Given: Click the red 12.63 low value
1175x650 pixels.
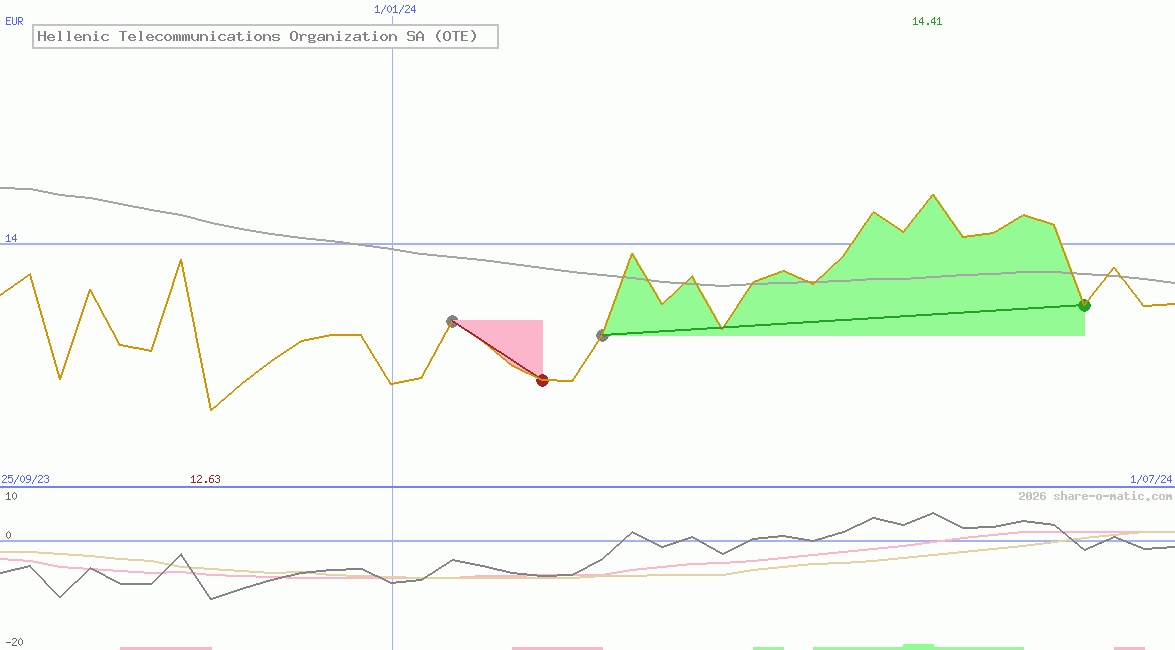Looking at the screenshot, I should tap(205, 478).
